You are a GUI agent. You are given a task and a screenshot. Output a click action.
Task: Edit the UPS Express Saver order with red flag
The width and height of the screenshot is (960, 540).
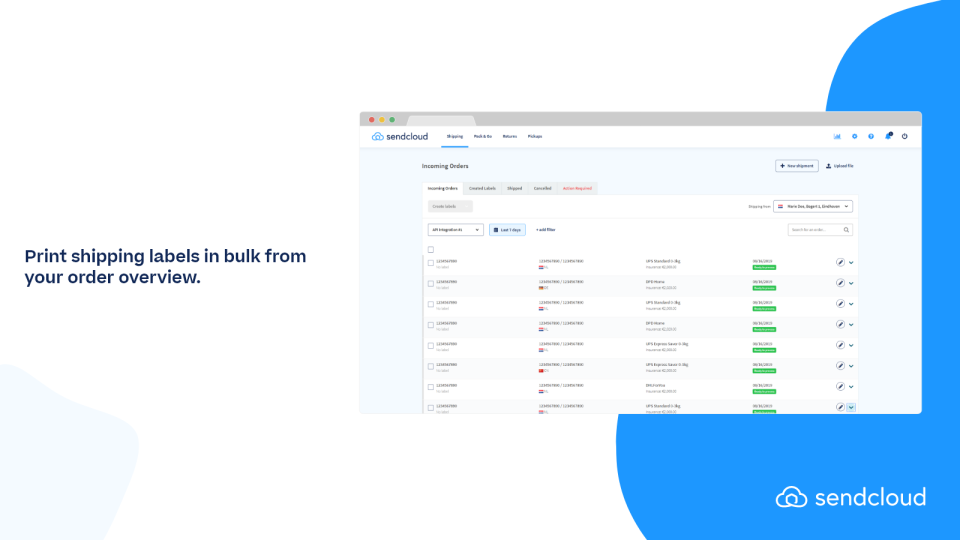pos(840,366)
